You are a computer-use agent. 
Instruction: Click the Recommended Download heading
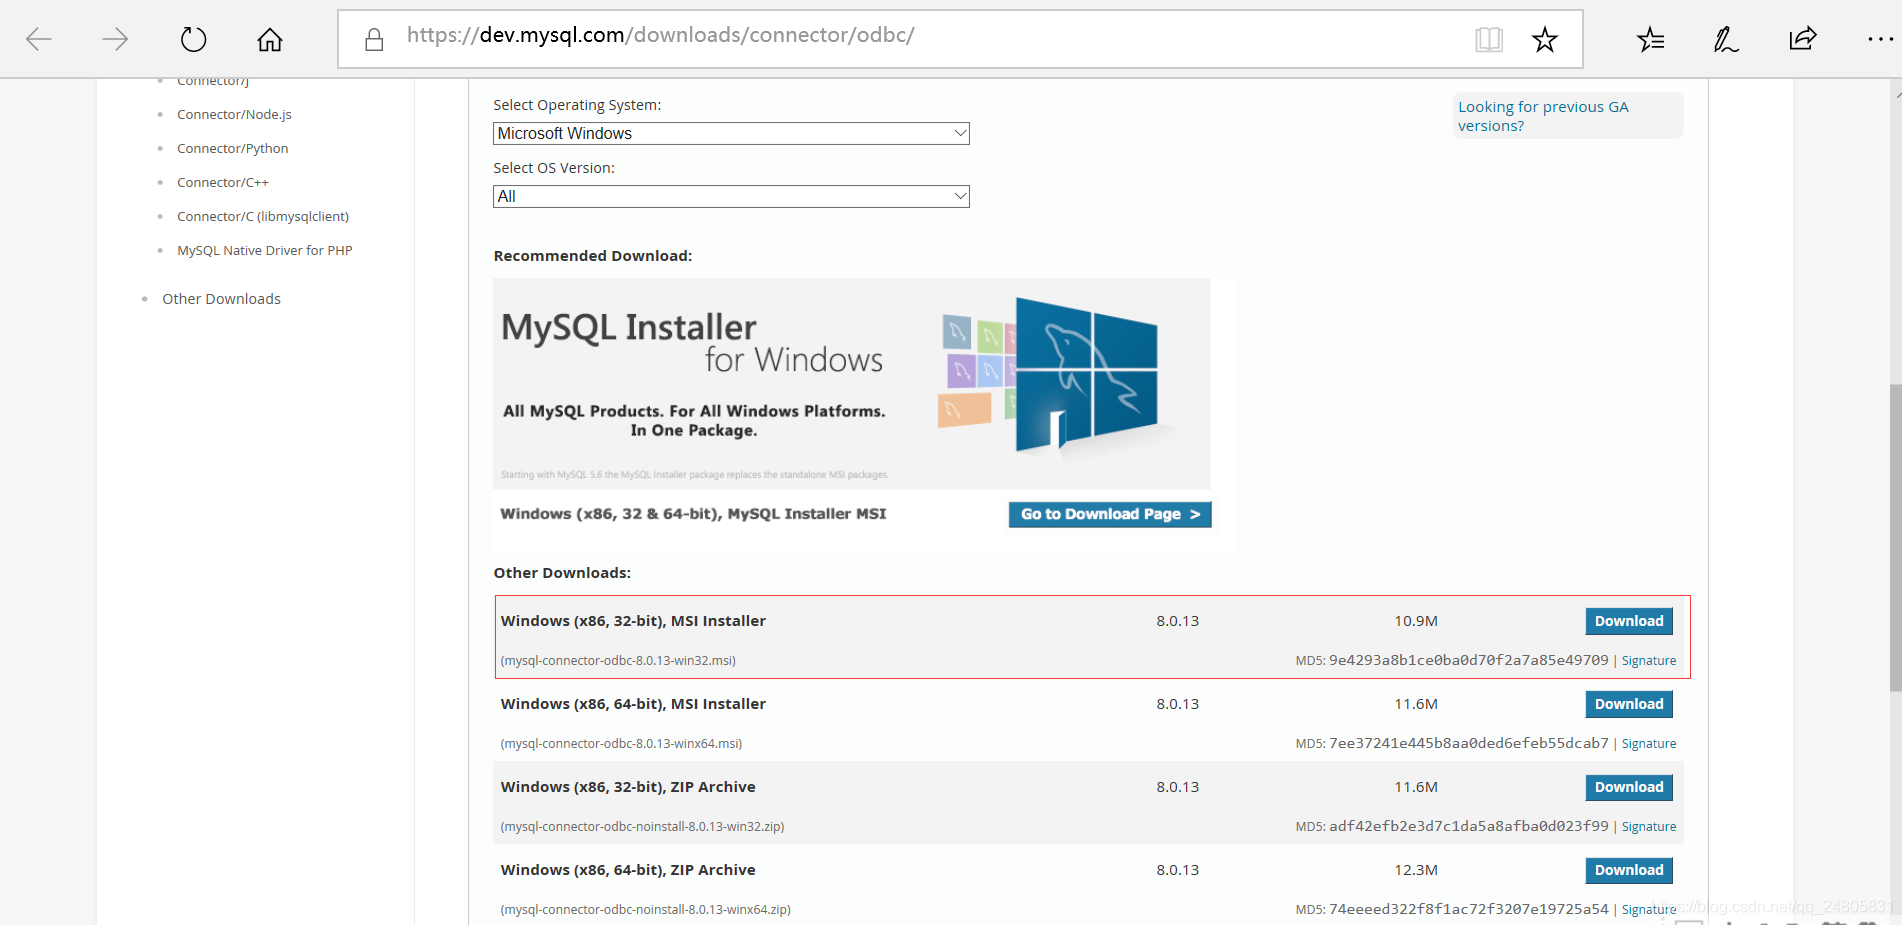click(593, 256)
